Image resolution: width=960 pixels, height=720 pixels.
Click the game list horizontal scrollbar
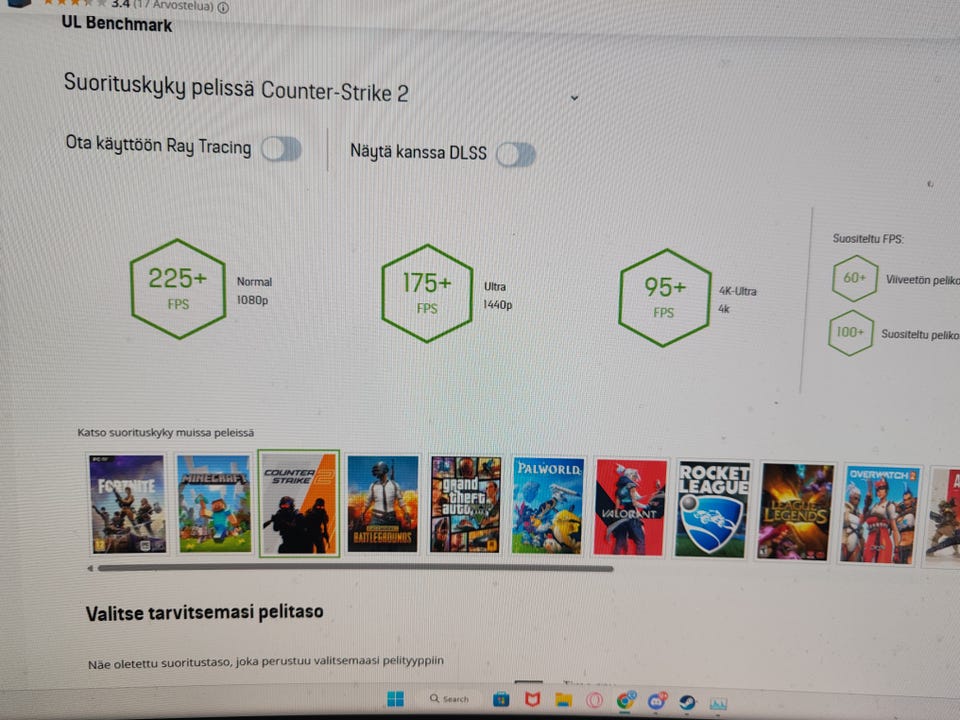coord(355,569)
